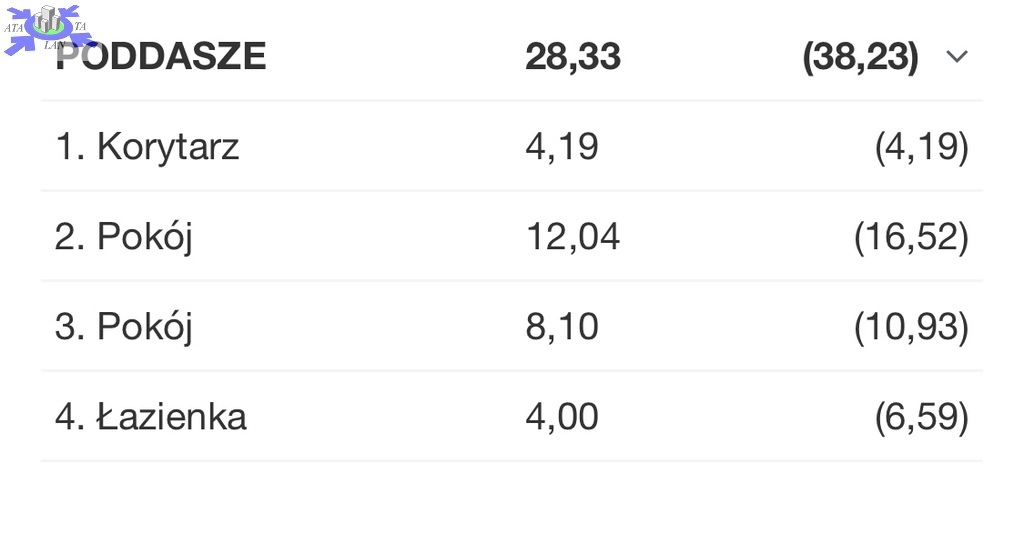The width and height of the screenshot is (1024, 544).
Task: Click the ATA LAN buildings logo
Action: click(47, 22)
